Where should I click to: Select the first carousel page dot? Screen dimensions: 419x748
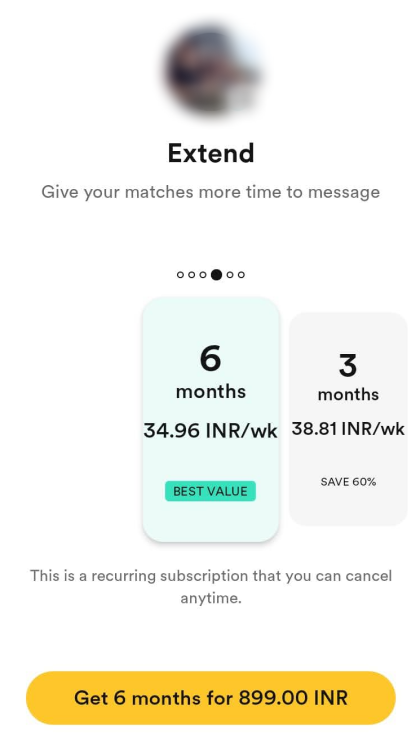tap(180, 275)
